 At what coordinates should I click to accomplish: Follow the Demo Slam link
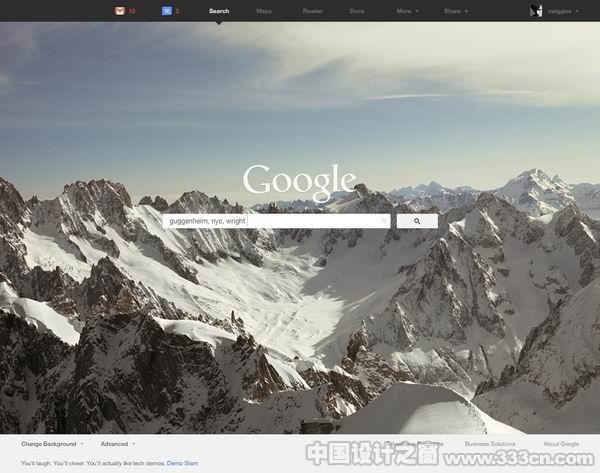pos(183,463)
